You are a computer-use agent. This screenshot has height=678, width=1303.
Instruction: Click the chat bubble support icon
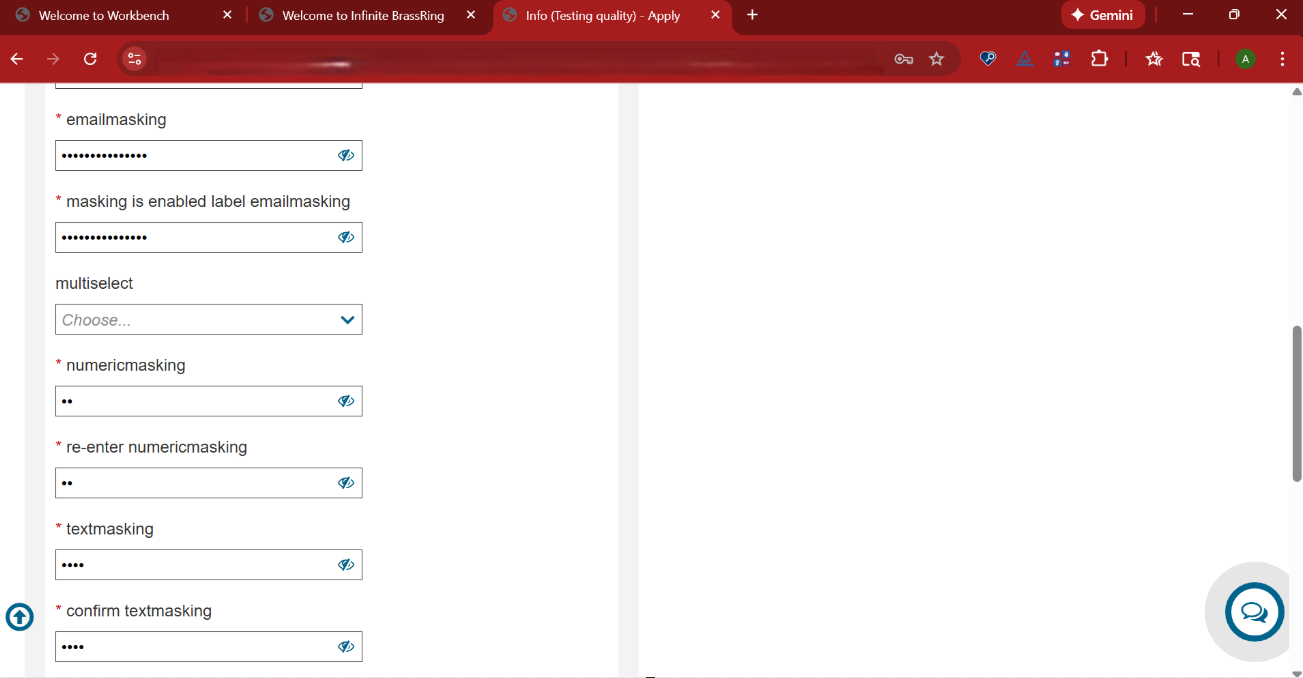[x=1254, y=612]
